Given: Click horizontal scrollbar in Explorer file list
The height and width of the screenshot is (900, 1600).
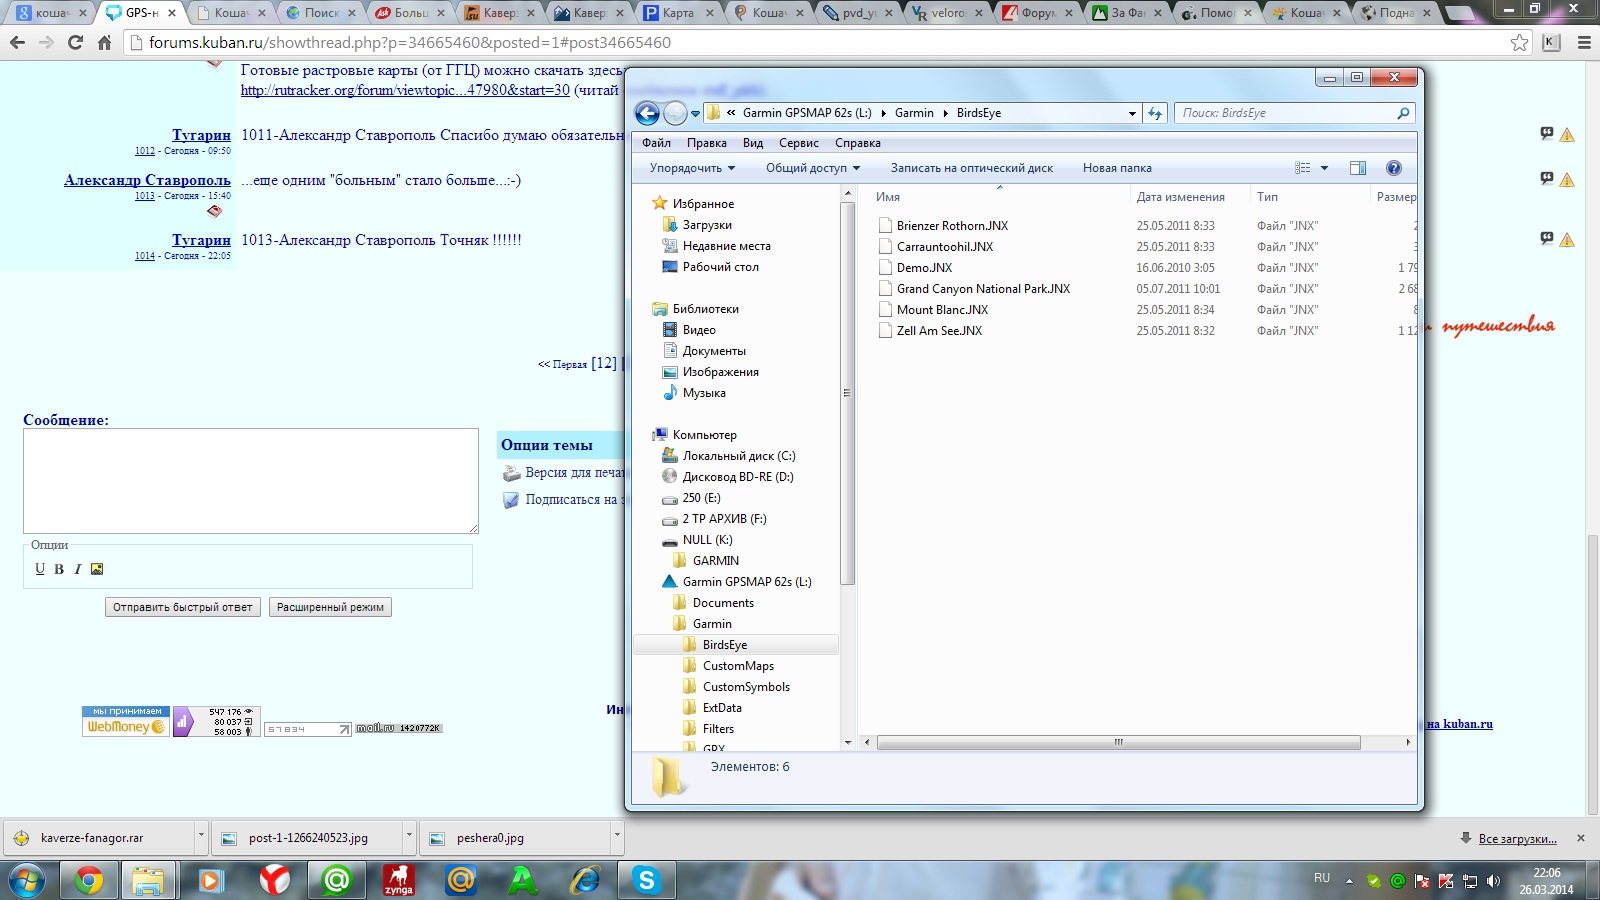Looking at the screenshot, I should coord(1118,742).
